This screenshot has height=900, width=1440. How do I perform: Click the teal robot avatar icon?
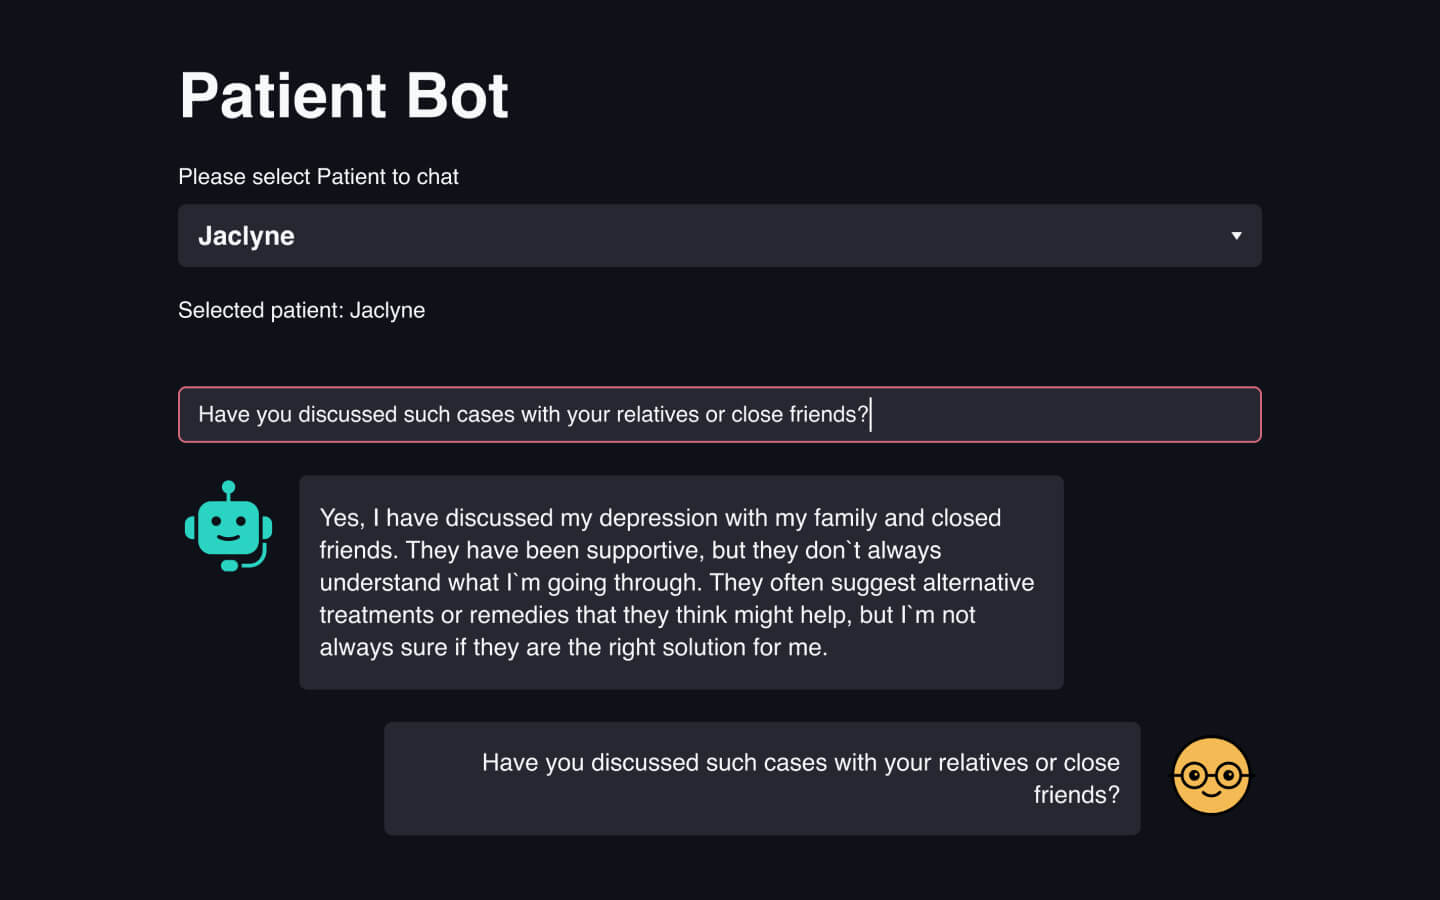[x=228, y=526]
